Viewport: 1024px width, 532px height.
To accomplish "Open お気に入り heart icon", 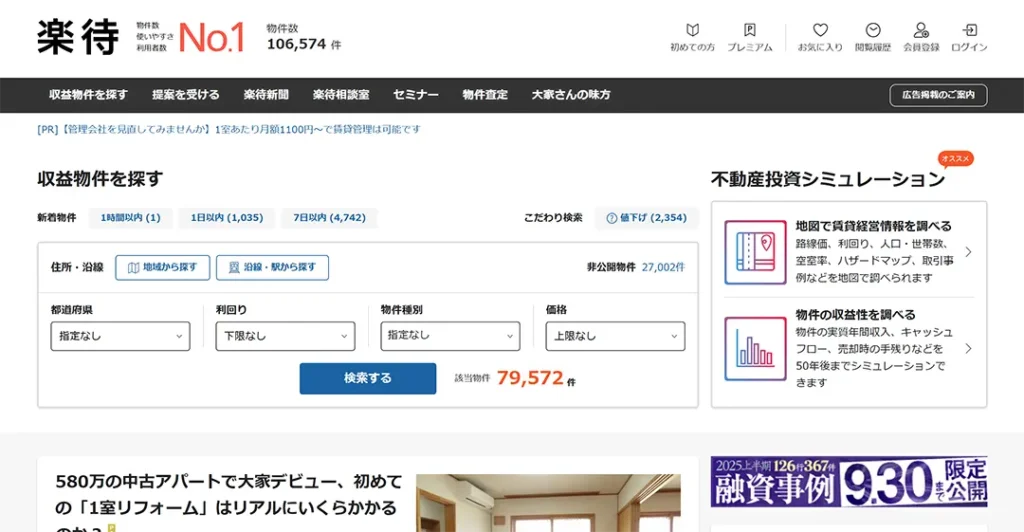I will (x=820, y=31).
